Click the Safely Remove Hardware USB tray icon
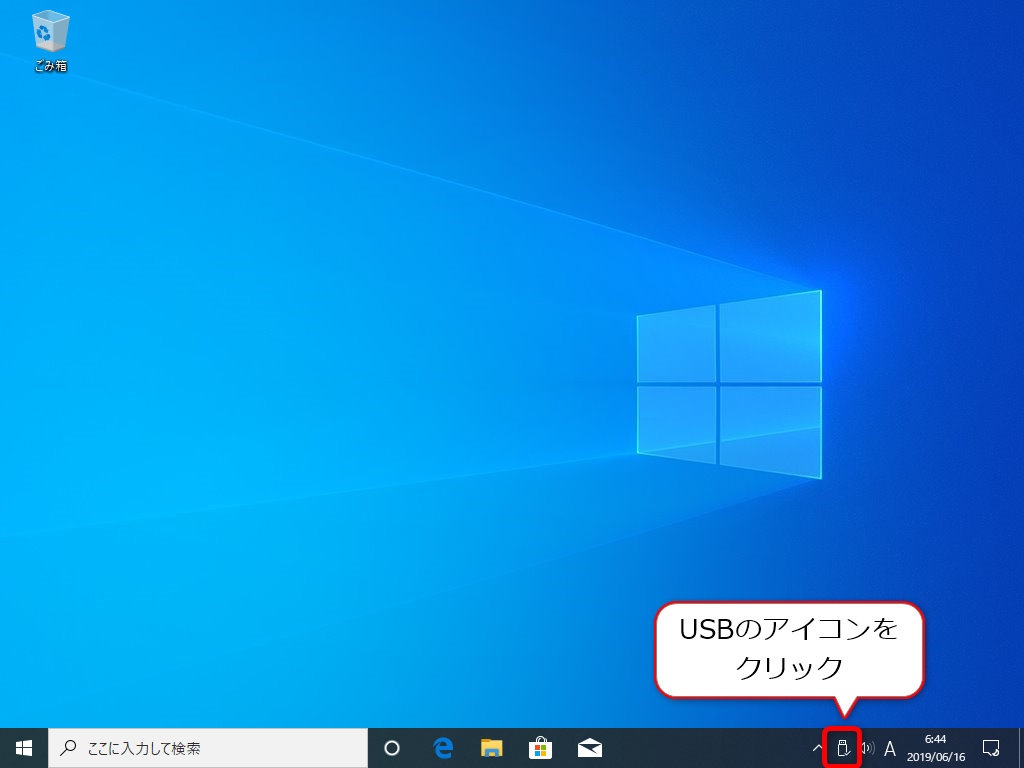This screenshot has width=1024, height=768. click(x=841, y=748)
